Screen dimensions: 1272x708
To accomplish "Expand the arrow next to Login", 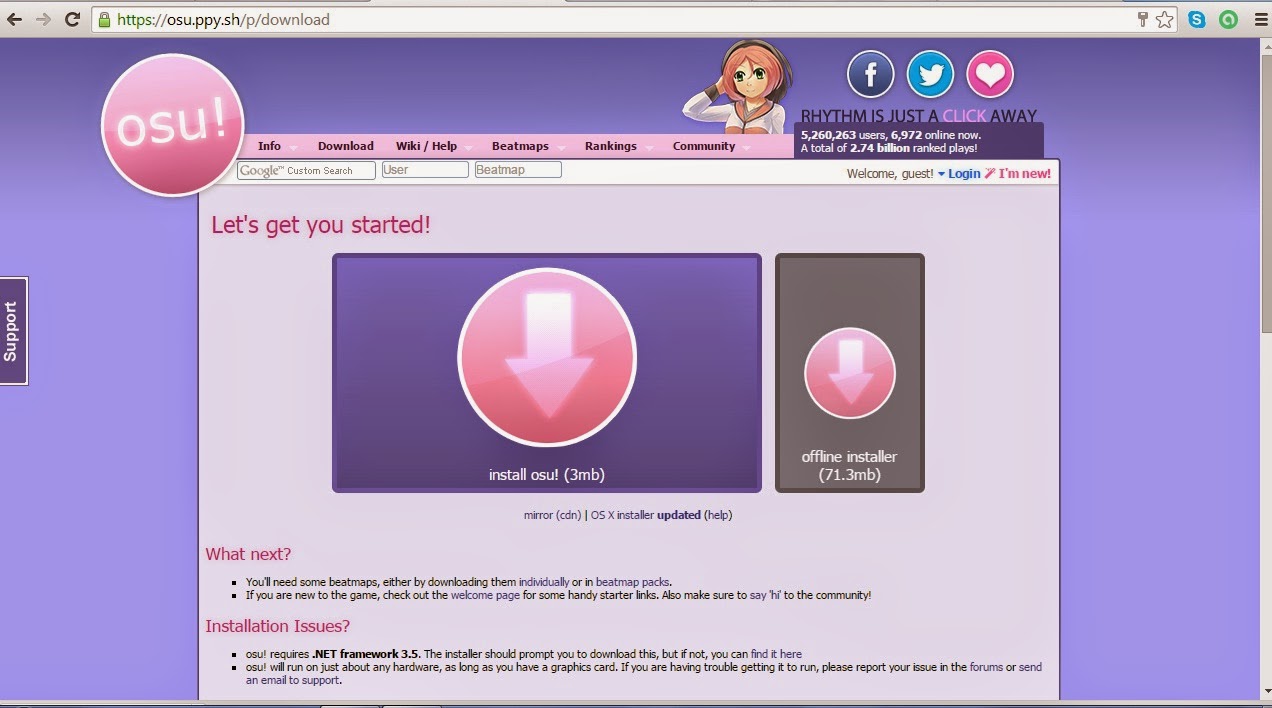I will tap(941, 174).
